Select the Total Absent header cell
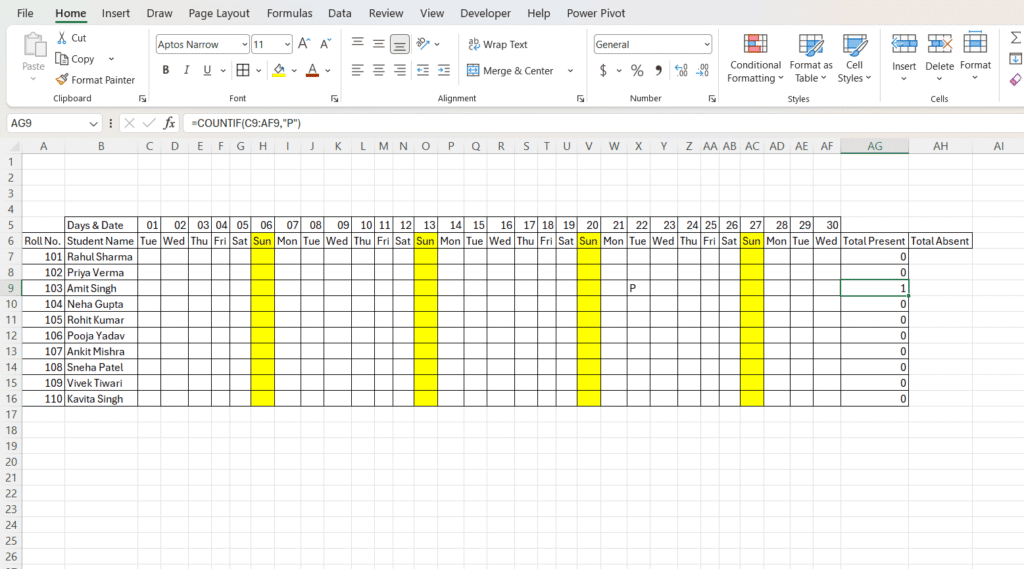Image resolution: width=1024 pixels, height=569 pixels. click(940, 241)
